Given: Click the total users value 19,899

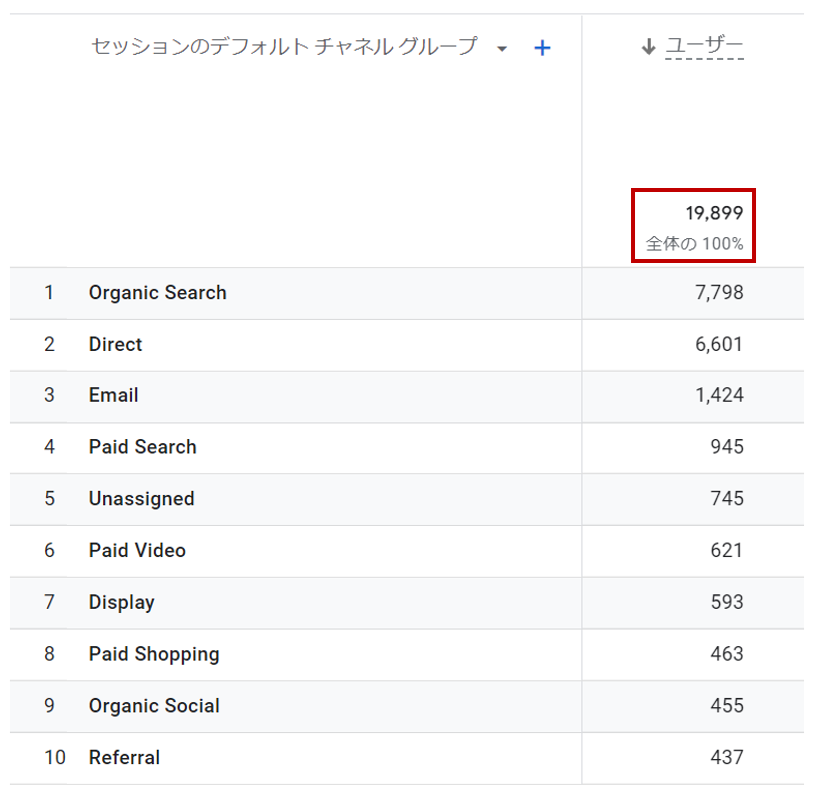Looking at the screenshot, I should click(x=714, y=213).
